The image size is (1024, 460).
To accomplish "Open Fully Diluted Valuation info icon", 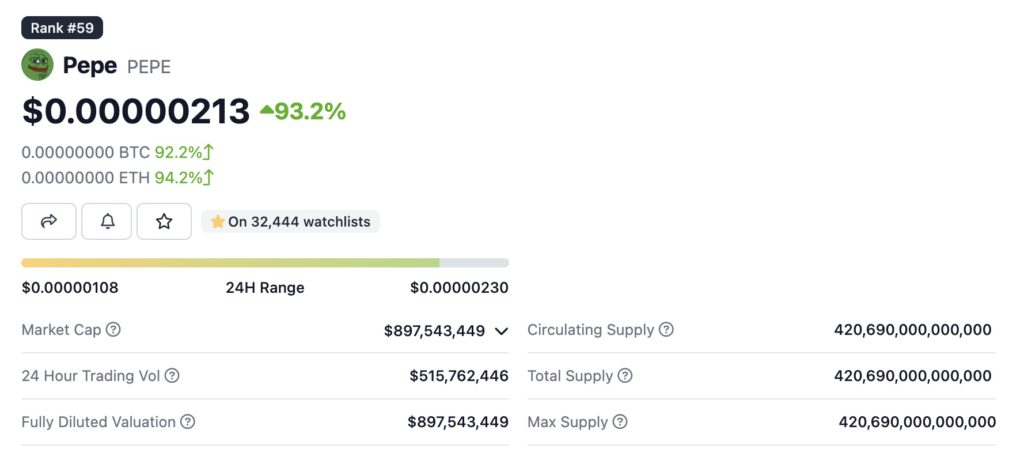I will tap(187, 422).
